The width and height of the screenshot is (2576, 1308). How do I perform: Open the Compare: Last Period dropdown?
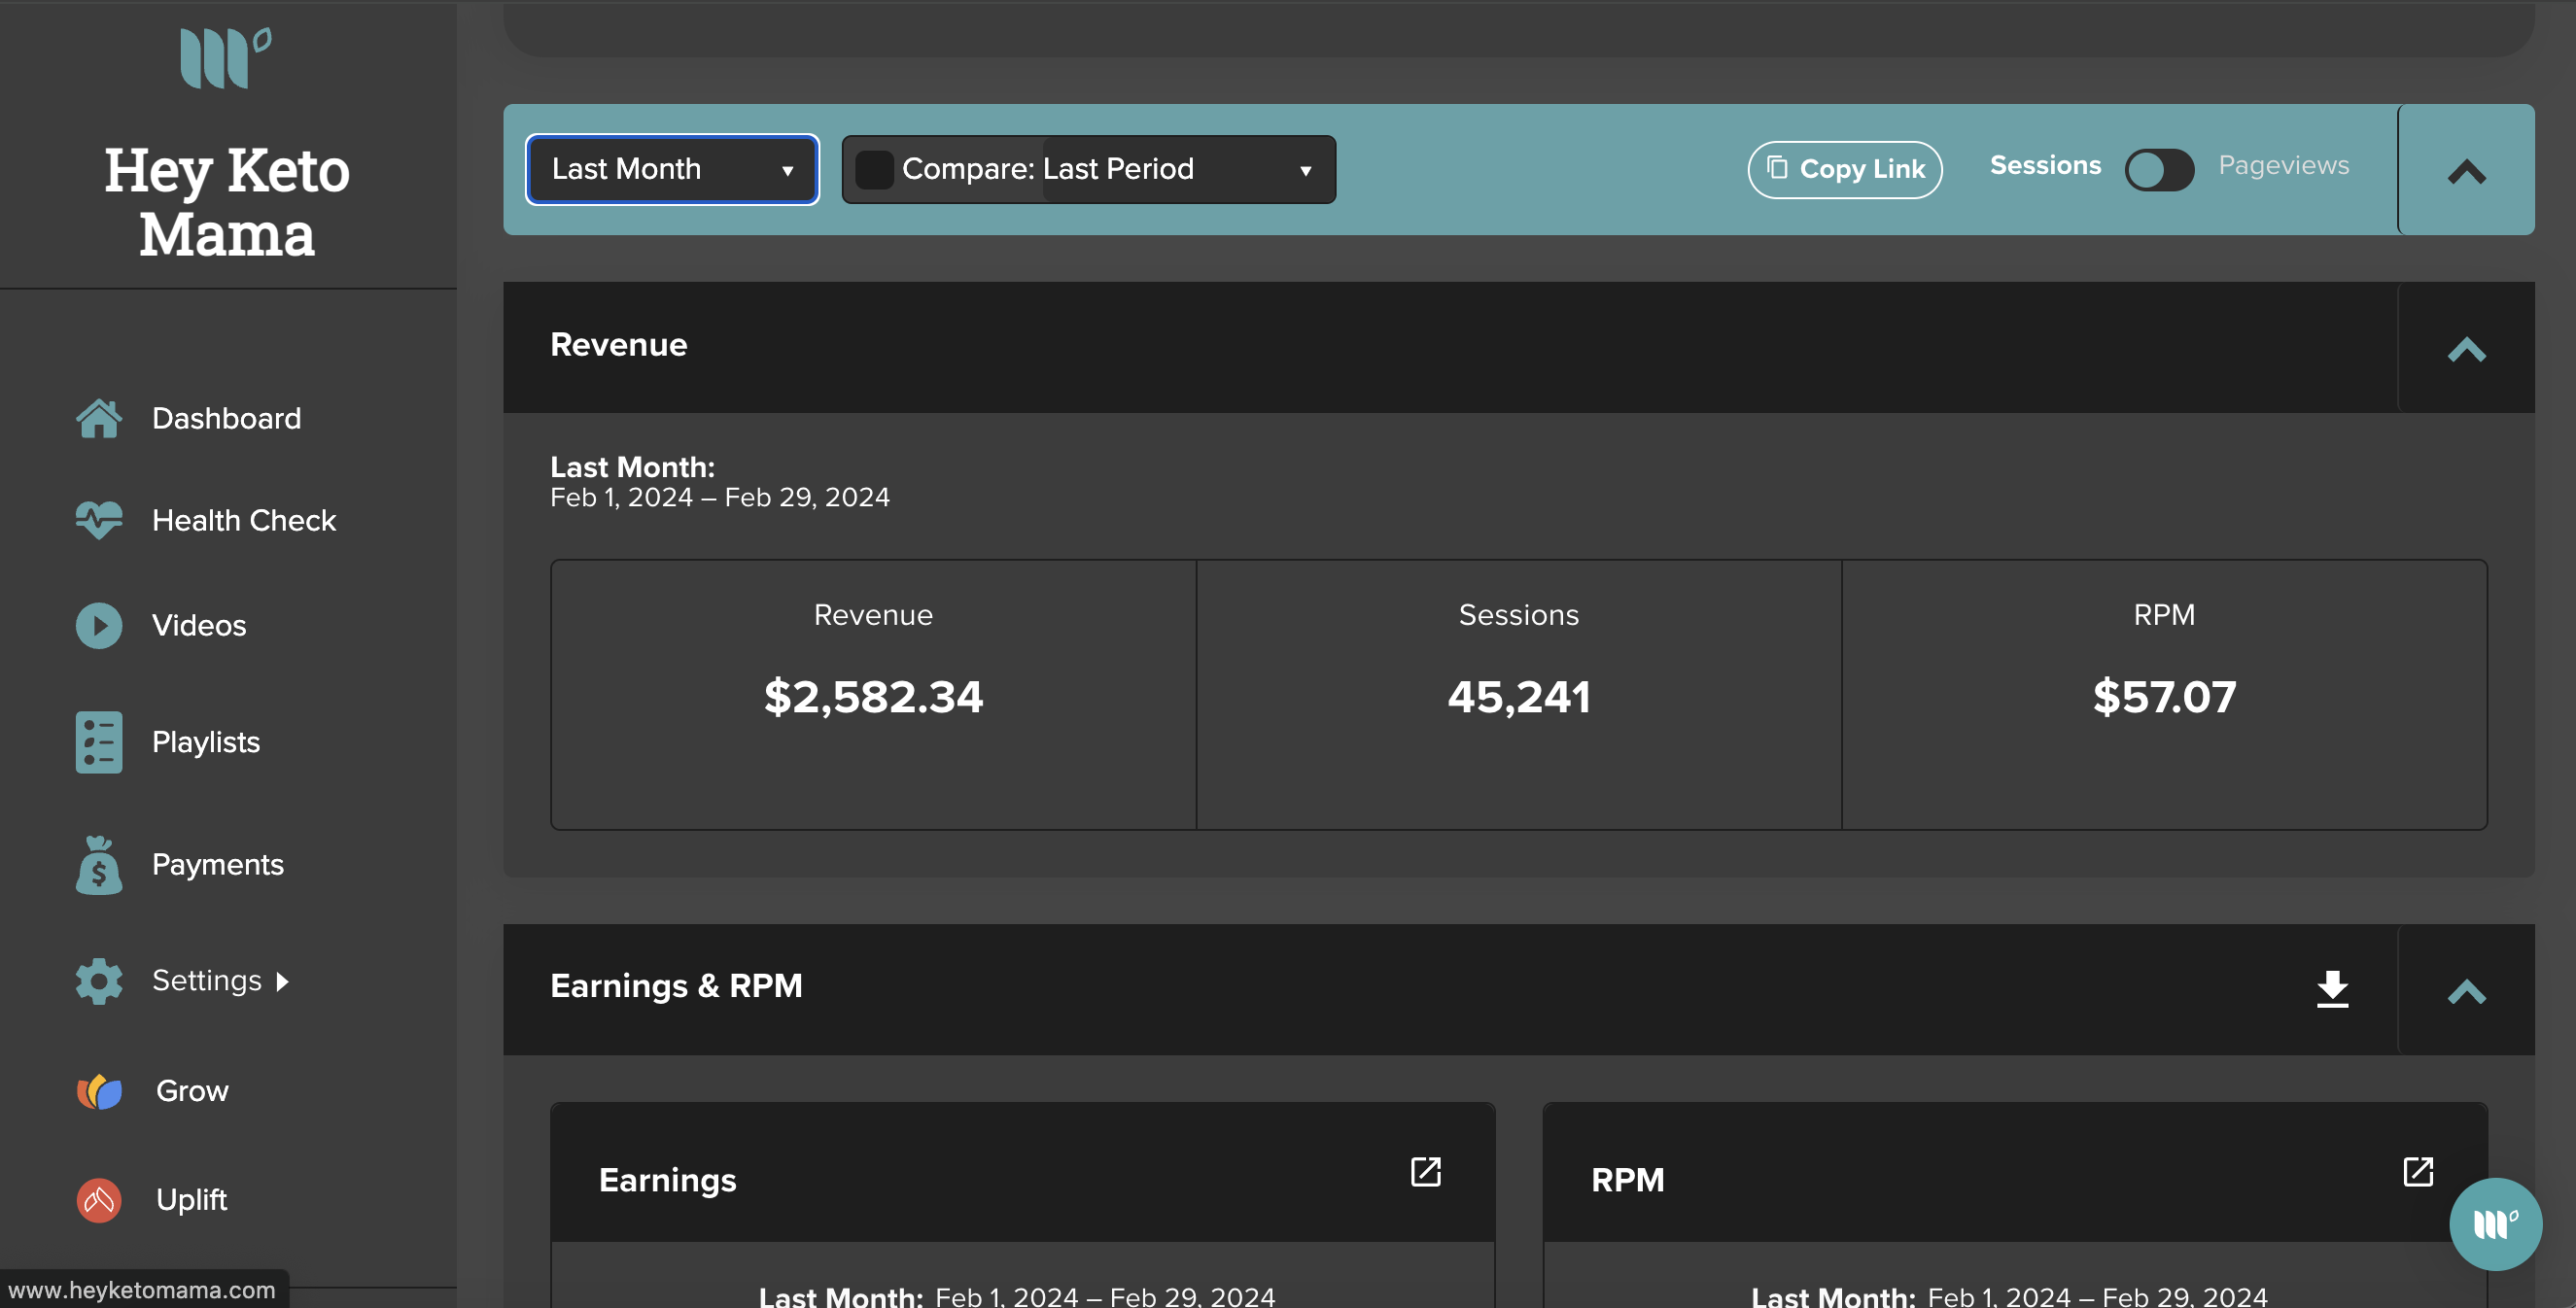(x=1188, y=169)
